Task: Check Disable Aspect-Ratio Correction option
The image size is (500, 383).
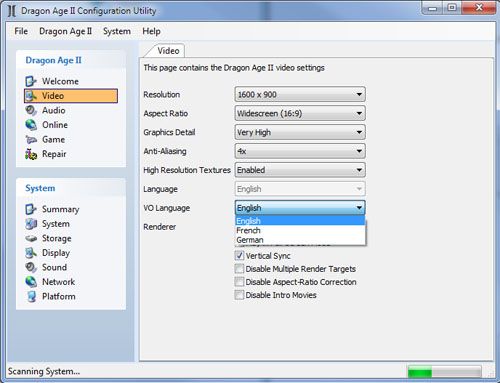Action: [x=239, y=282]
